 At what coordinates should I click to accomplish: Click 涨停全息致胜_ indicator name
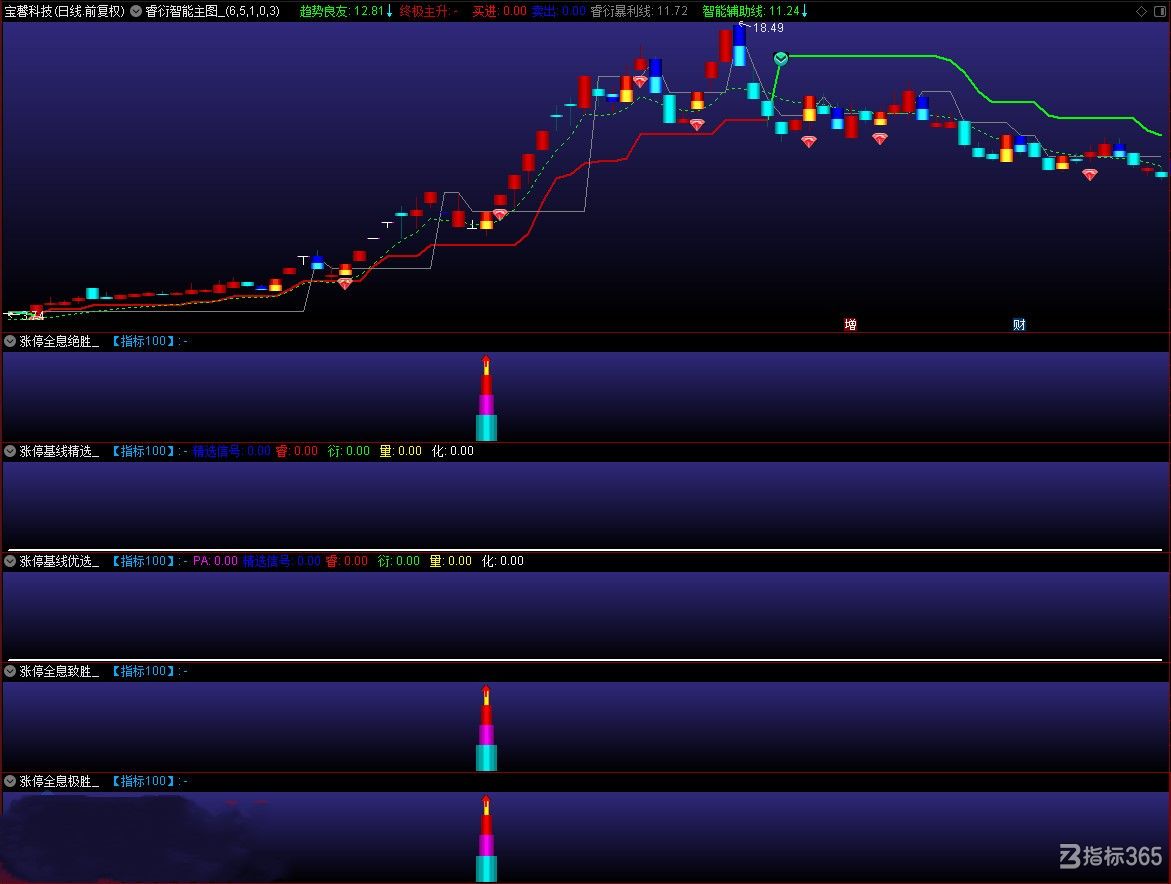59,671
